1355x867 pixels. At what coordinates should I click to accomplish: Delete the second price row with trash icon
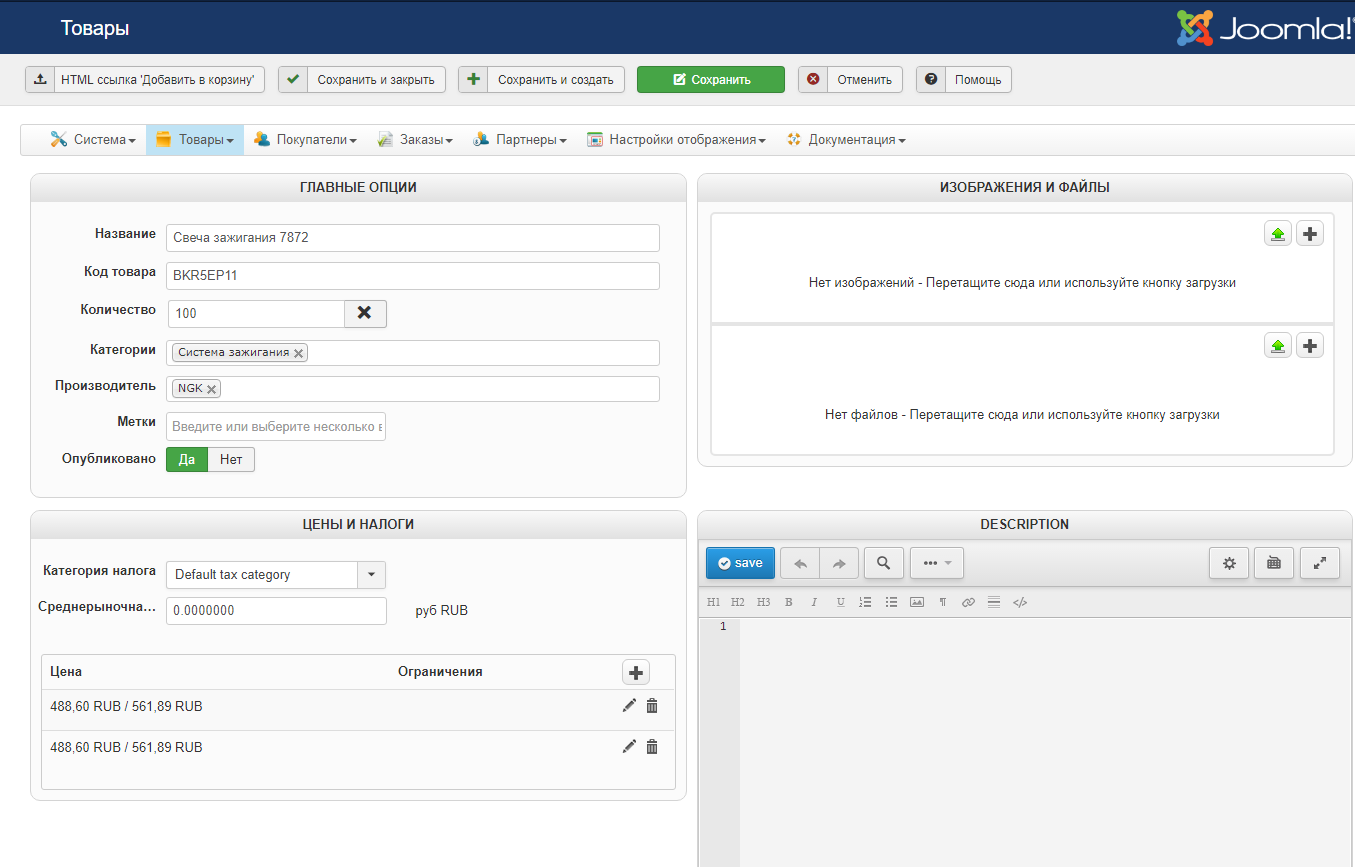[x=652, y=747]
